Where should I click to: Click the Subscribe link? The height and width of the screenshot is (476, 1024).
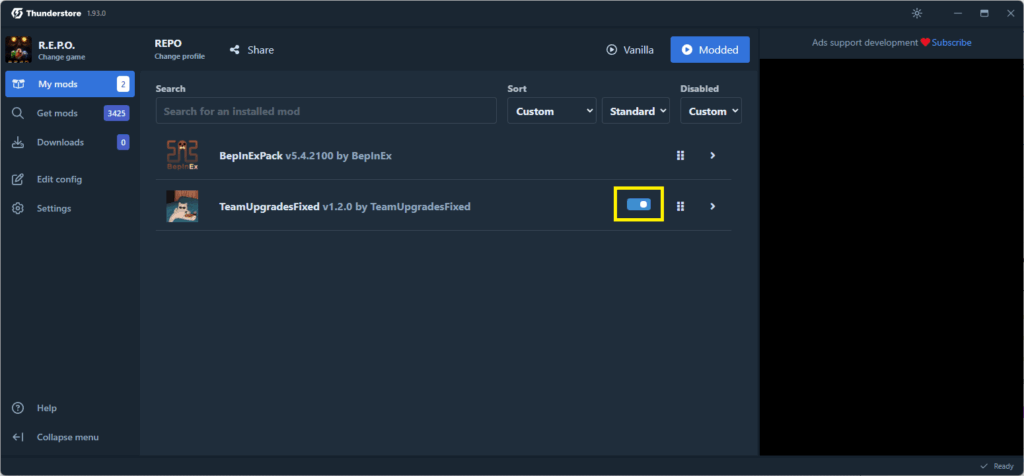pos(952,42)
